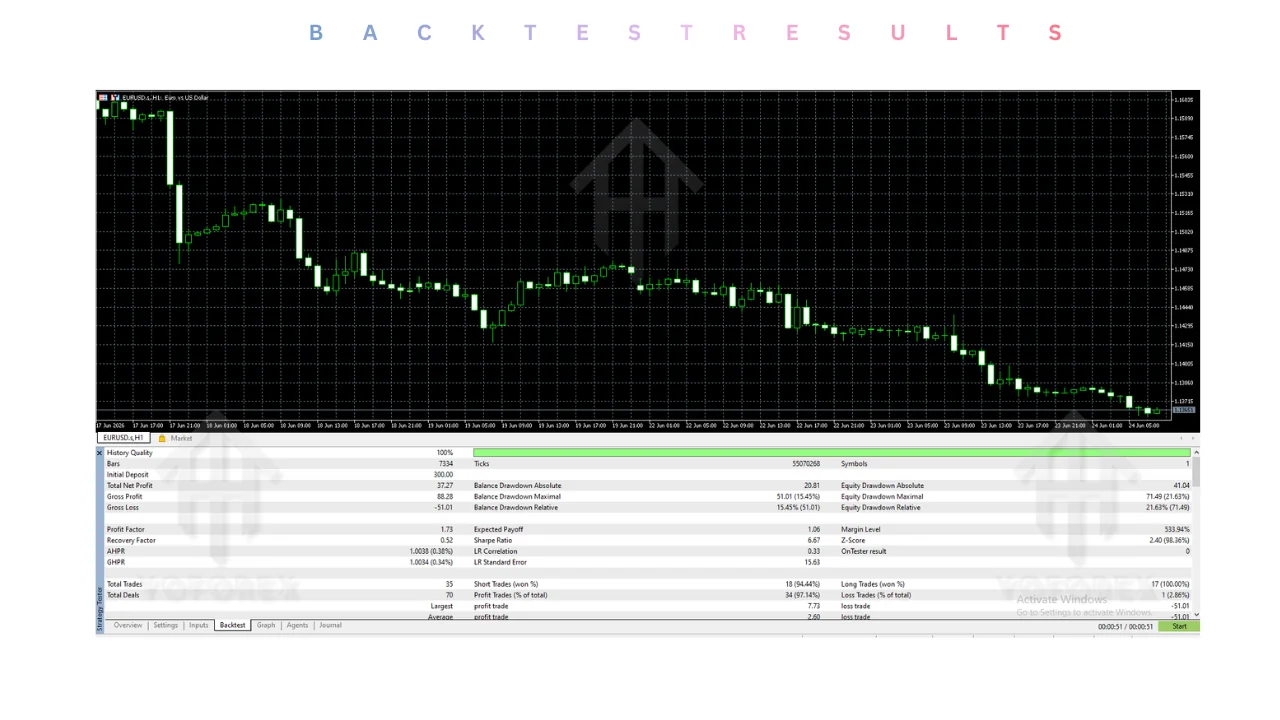Click the Recovery Factor value 0.52

[447, 541]
